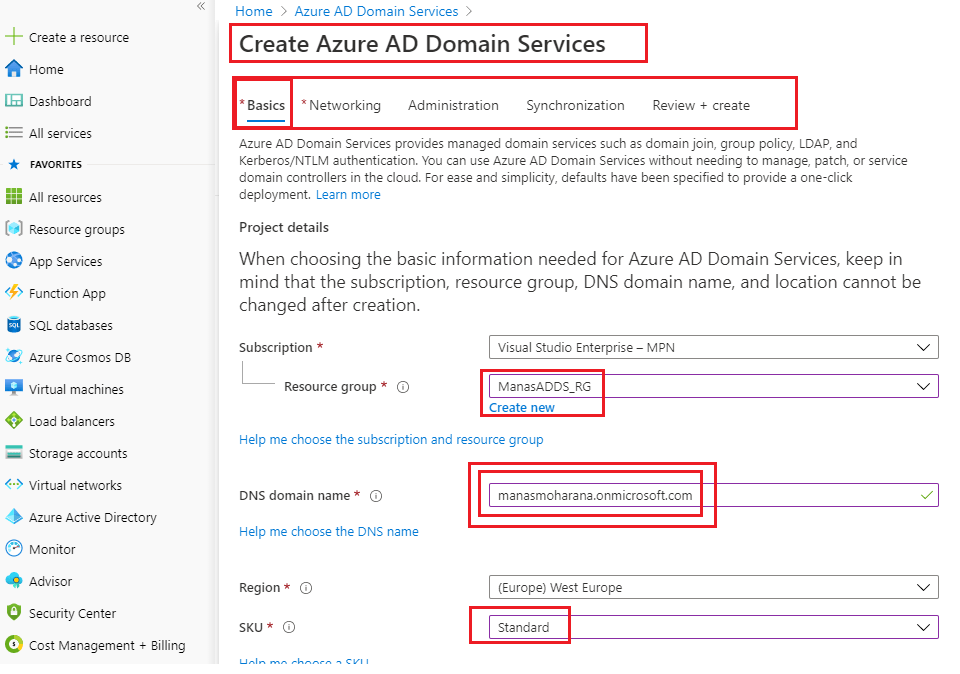The image size is (960, 674).
Task: Click the Load balancers diamond icon
Action: 13,421
